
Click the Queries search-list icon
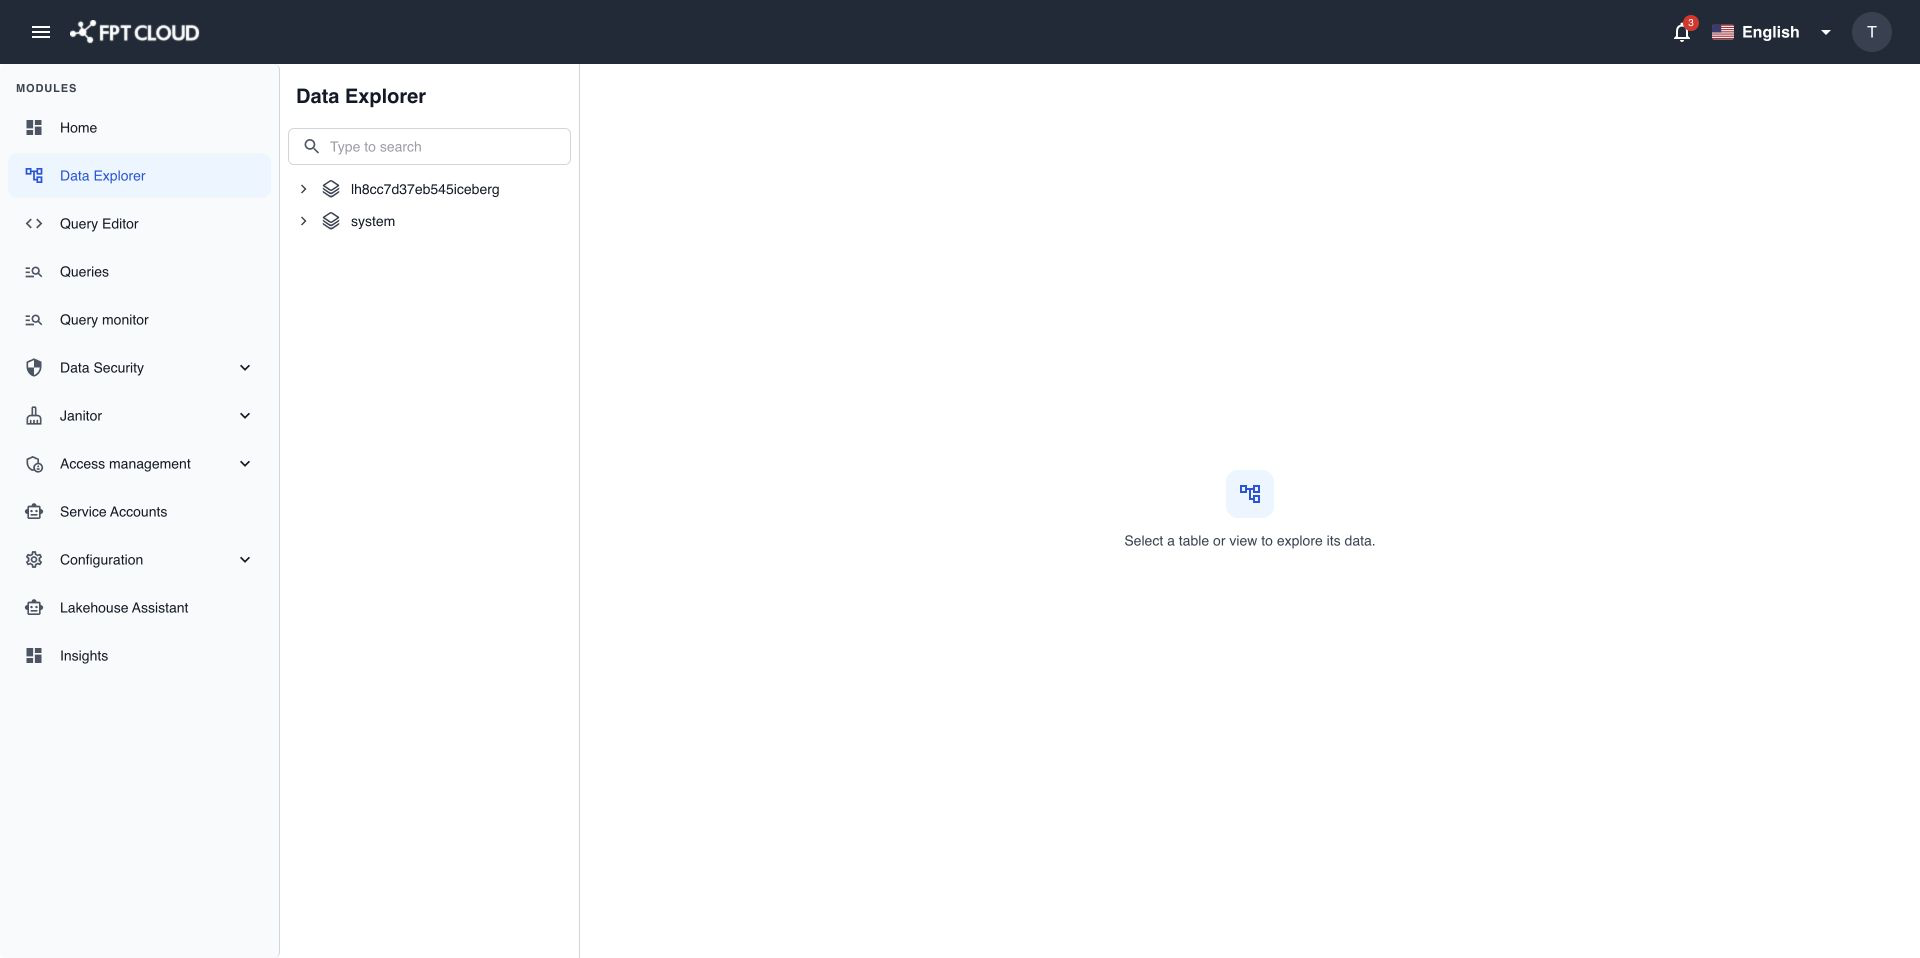pyautogui.click(x=34, y=272)
